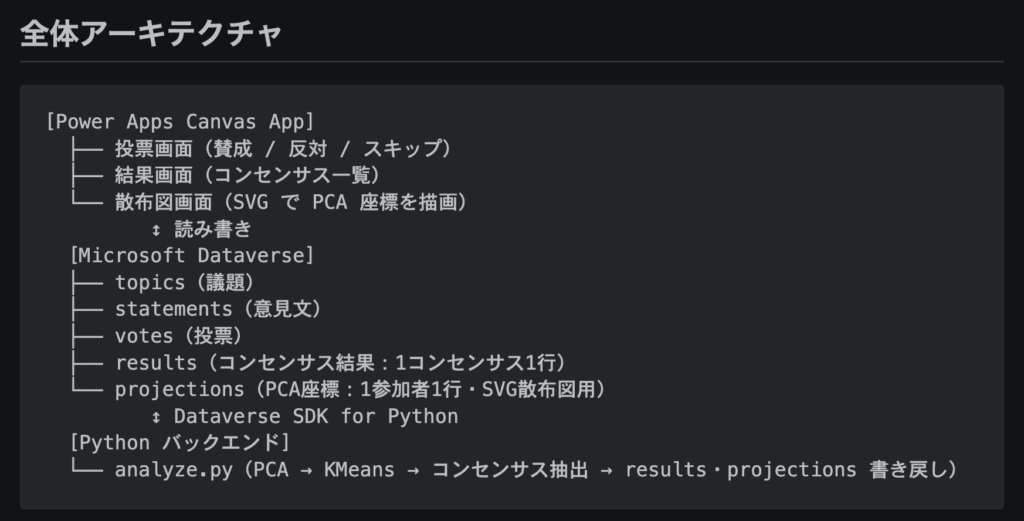The height and width of the screenshot is (521, 1024).
Task: Click the [Python バックエンド] line
Action: click(180, 443)
